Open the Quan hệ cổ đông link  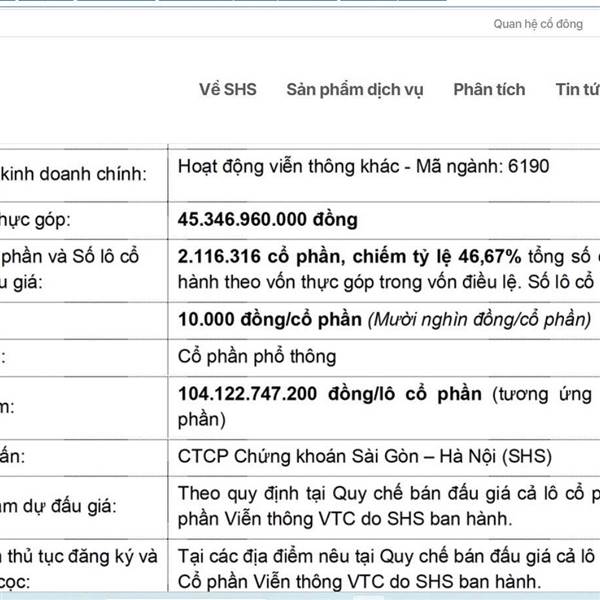point(538,24)
